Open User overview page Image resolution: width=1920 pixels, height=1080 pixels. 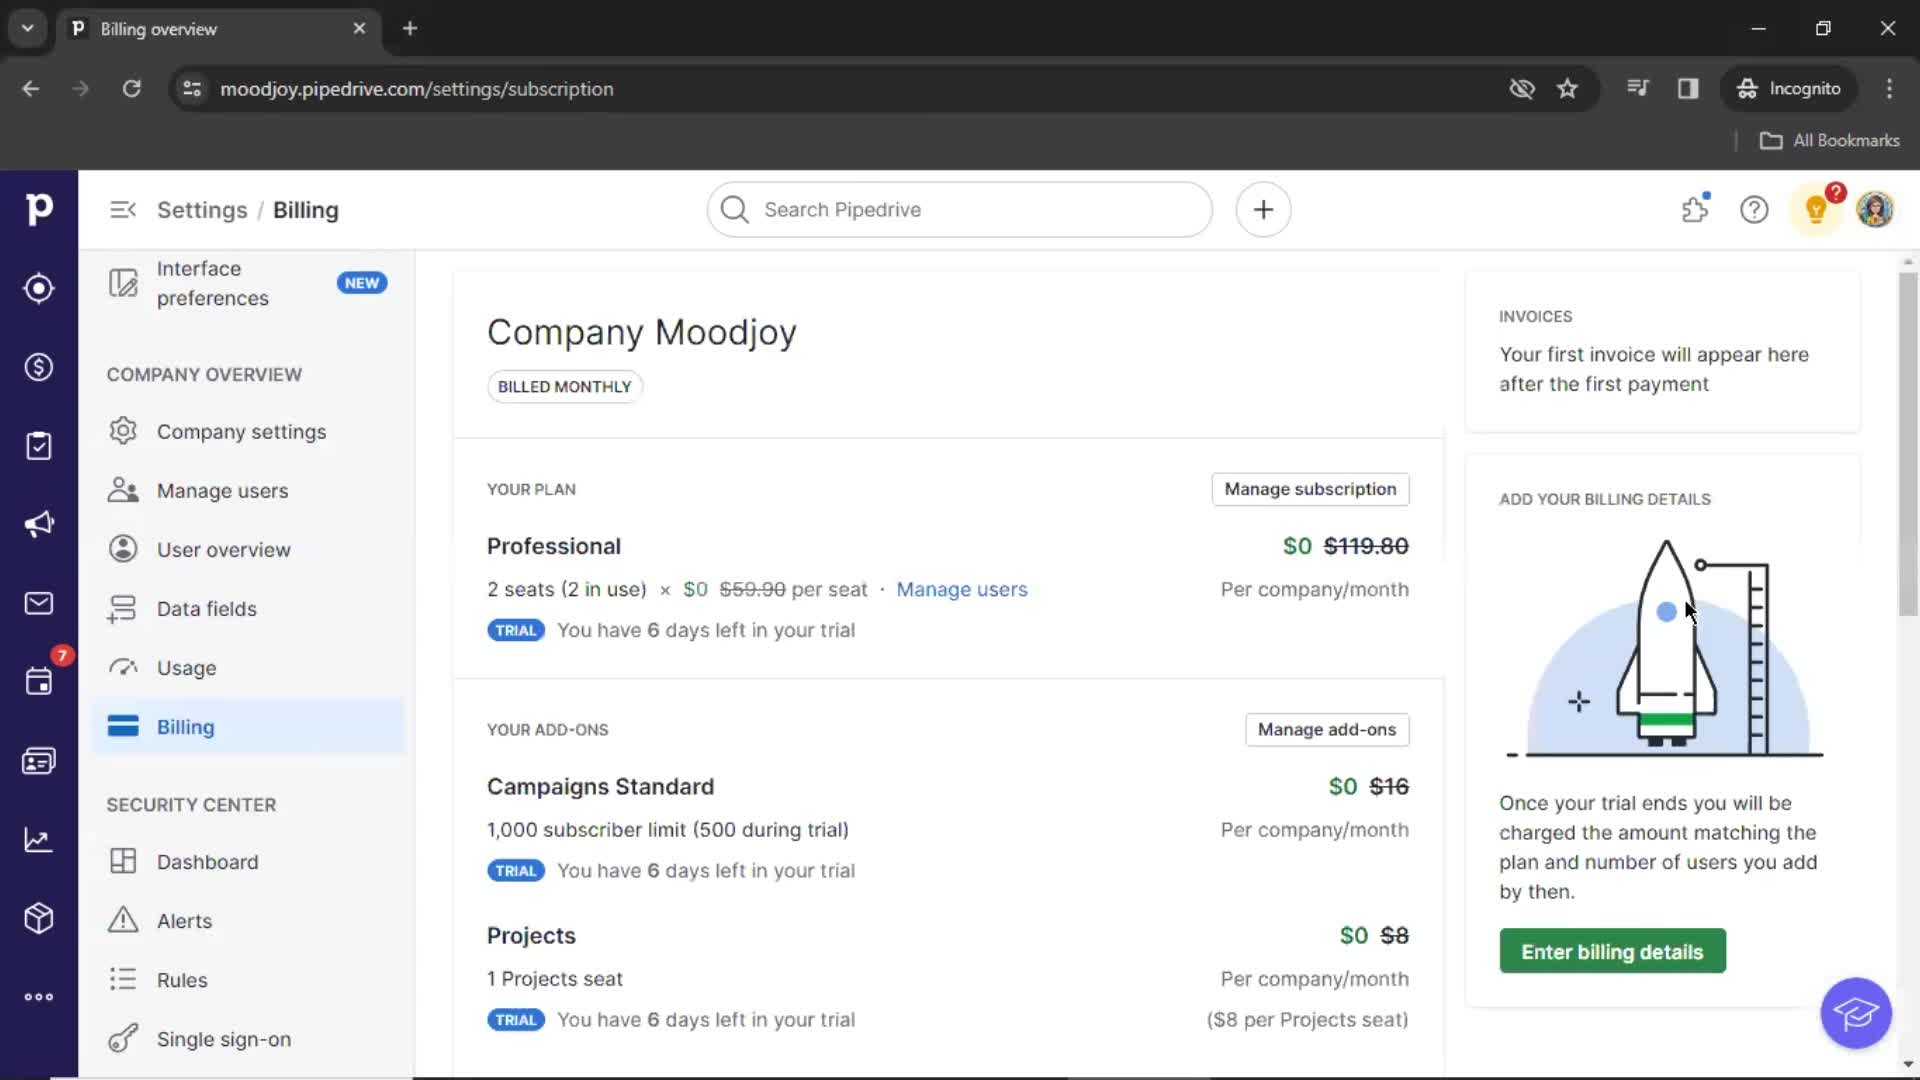pyautogui.click(x=248, y=550)
